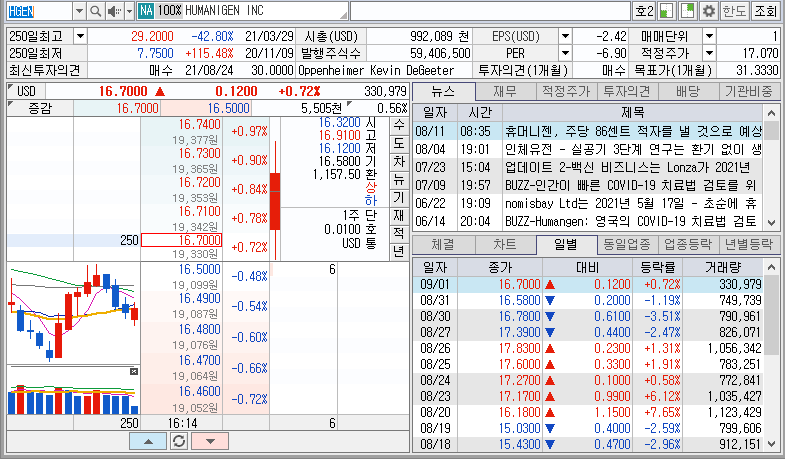Expand the 매매단위 dropdown arrow
Image resolution: width=785 pixels, height=459 pixels.
[709, 37]
